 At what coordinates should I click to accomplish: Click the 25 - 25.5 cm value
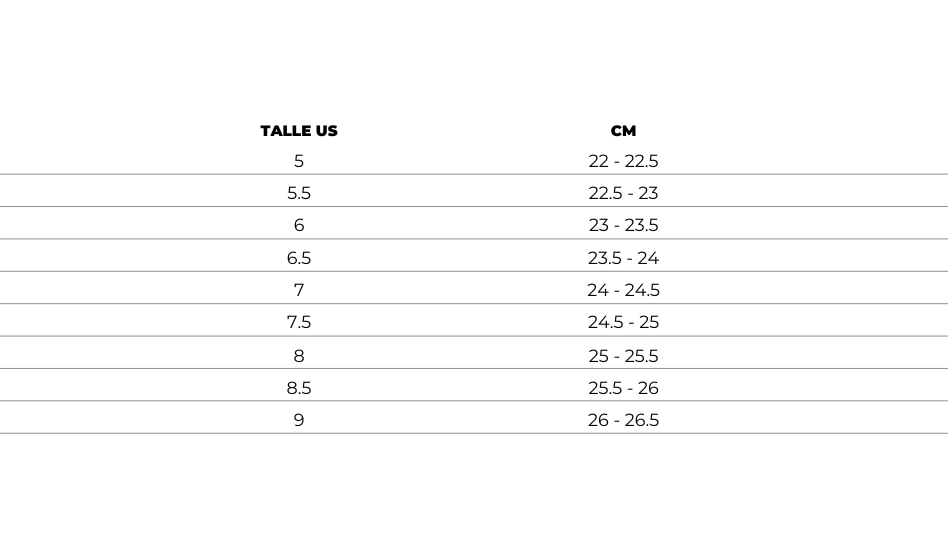(x=623, y=356)
